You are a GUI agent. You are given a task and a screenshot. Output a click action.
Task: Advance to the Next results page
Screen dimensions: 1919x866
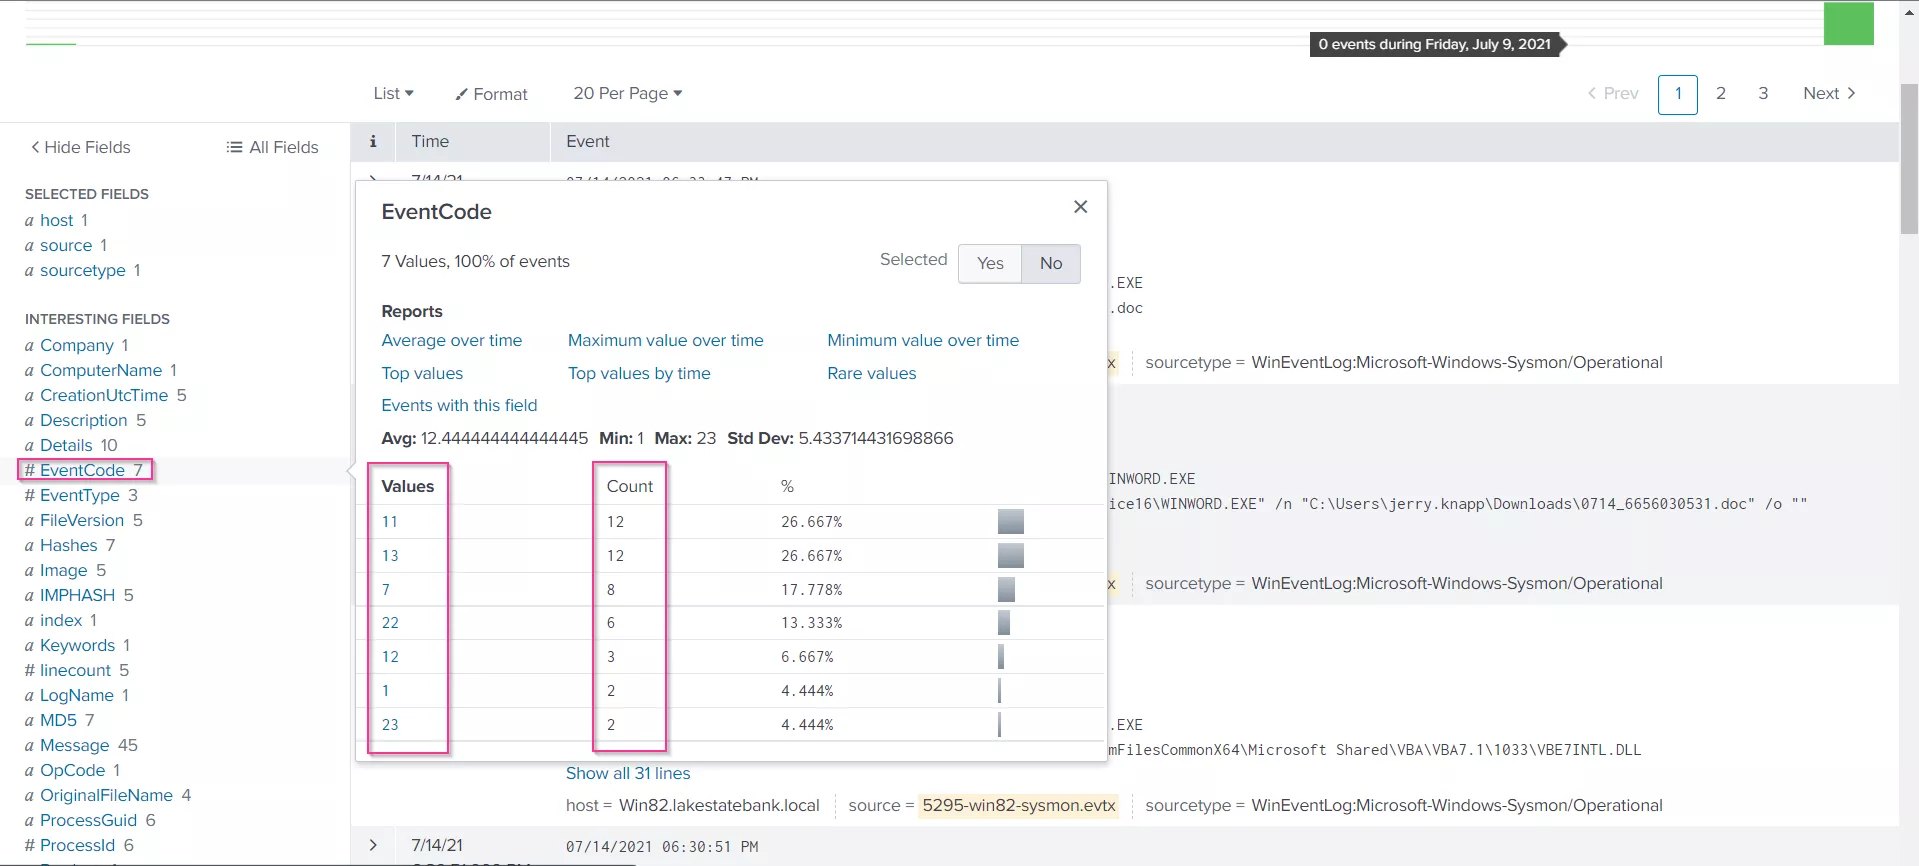(x=1830, y=93)
